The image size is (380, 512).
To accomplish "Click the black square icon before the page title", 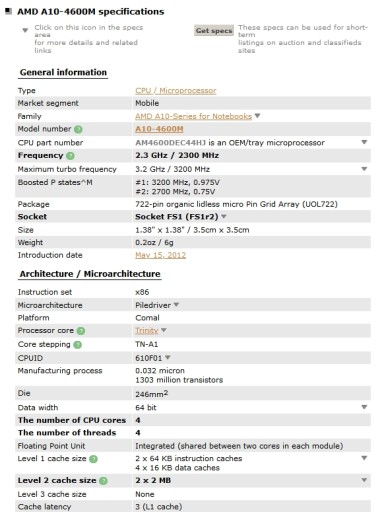I will tap(8, 11).
